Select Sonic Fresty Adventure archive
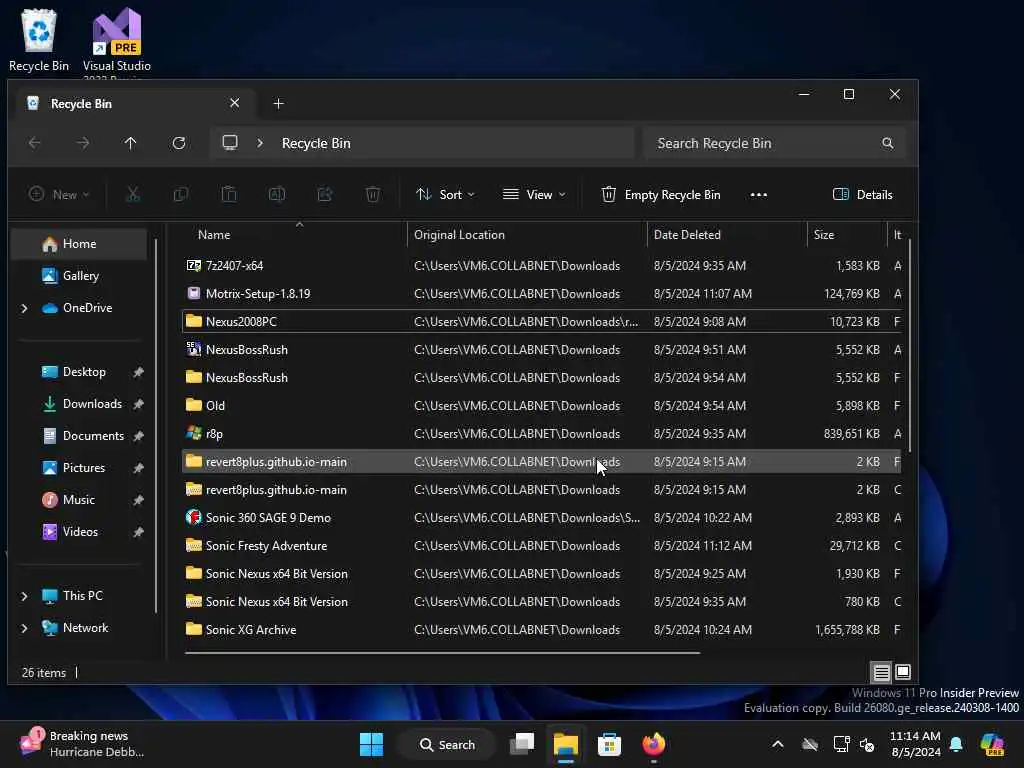The height and width of the screenshot is (768, 1024). click(541, 546)
